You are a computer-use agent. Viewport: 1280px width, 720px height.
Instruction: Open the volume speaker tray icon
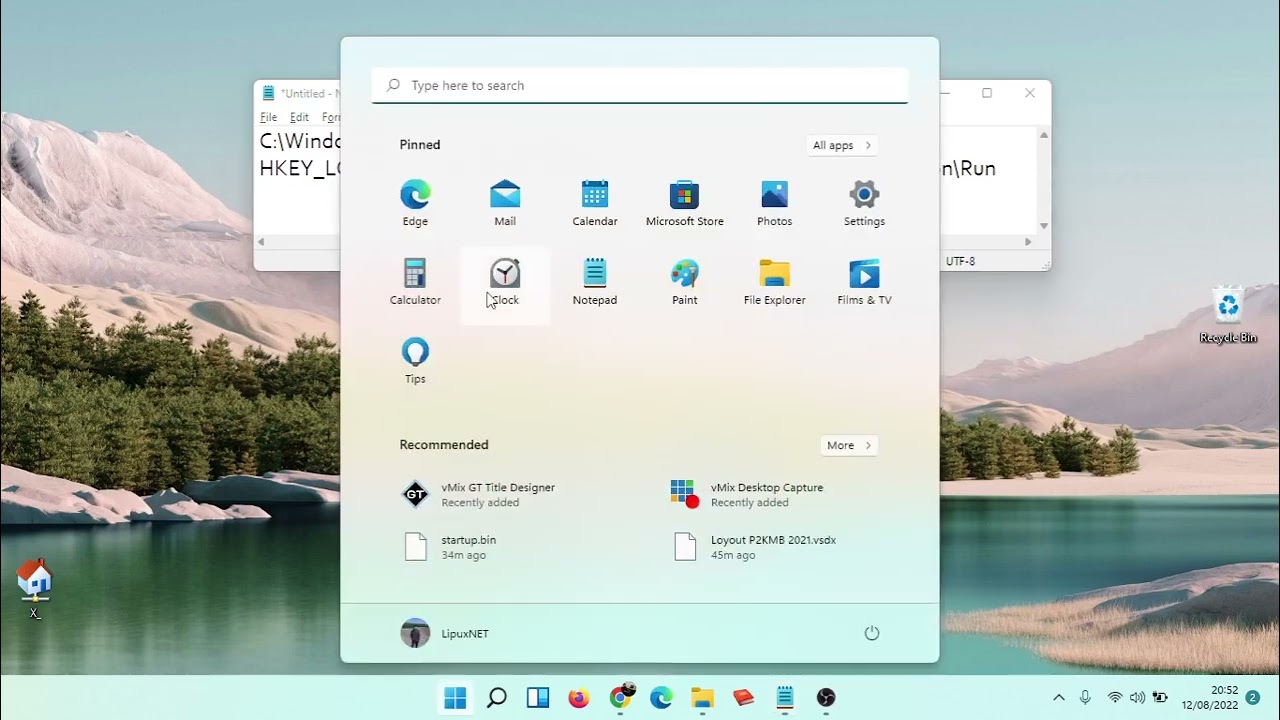coord(1137,698)
